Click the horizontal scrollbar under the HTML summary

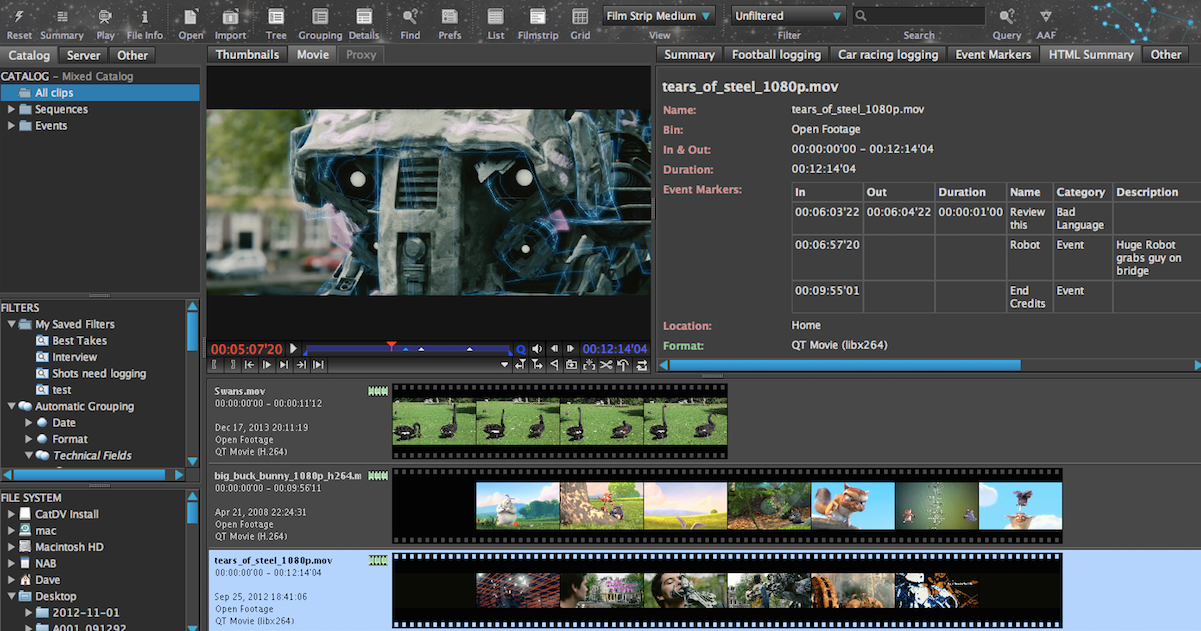pos(845,365)
